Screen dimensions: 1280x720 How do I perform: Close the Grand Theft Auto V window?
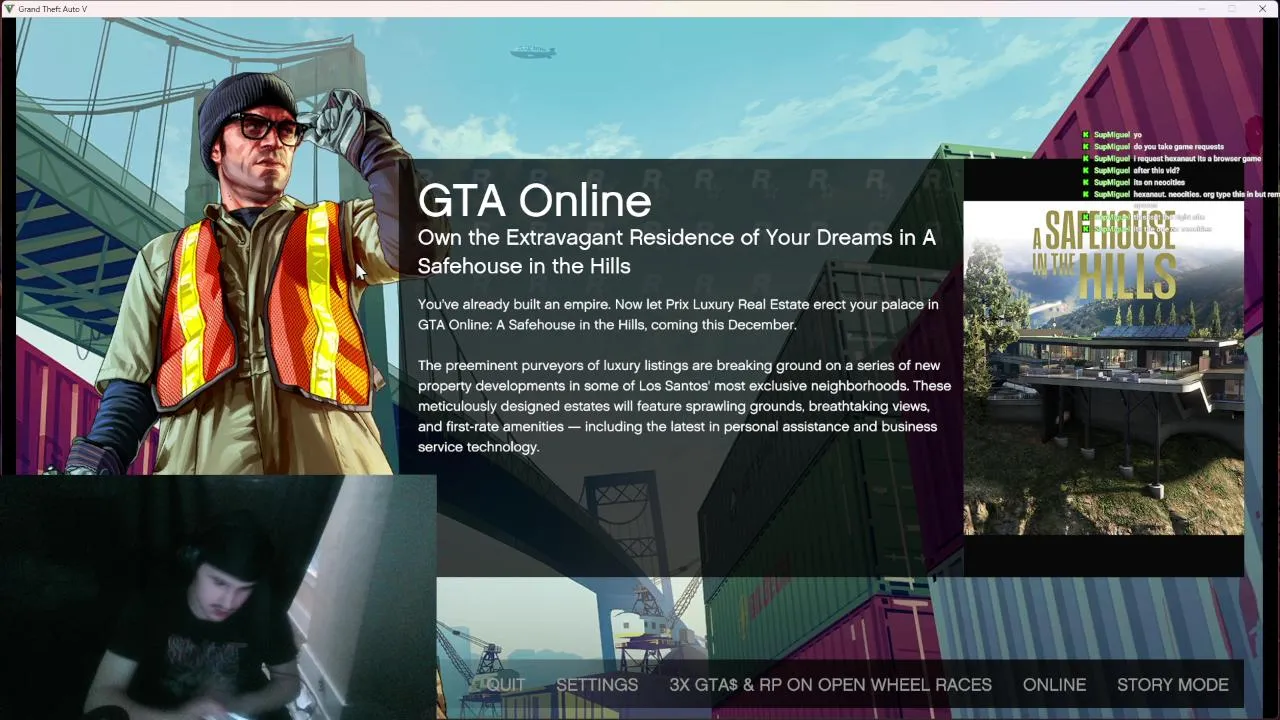click(x=1262, y=9)
